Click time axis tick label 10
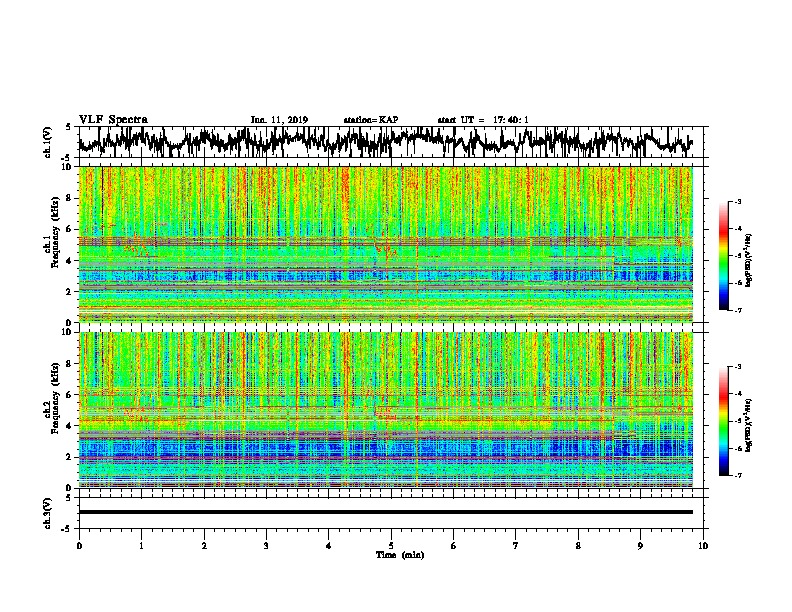Screen dimensions: 792x612 point(703,546)
